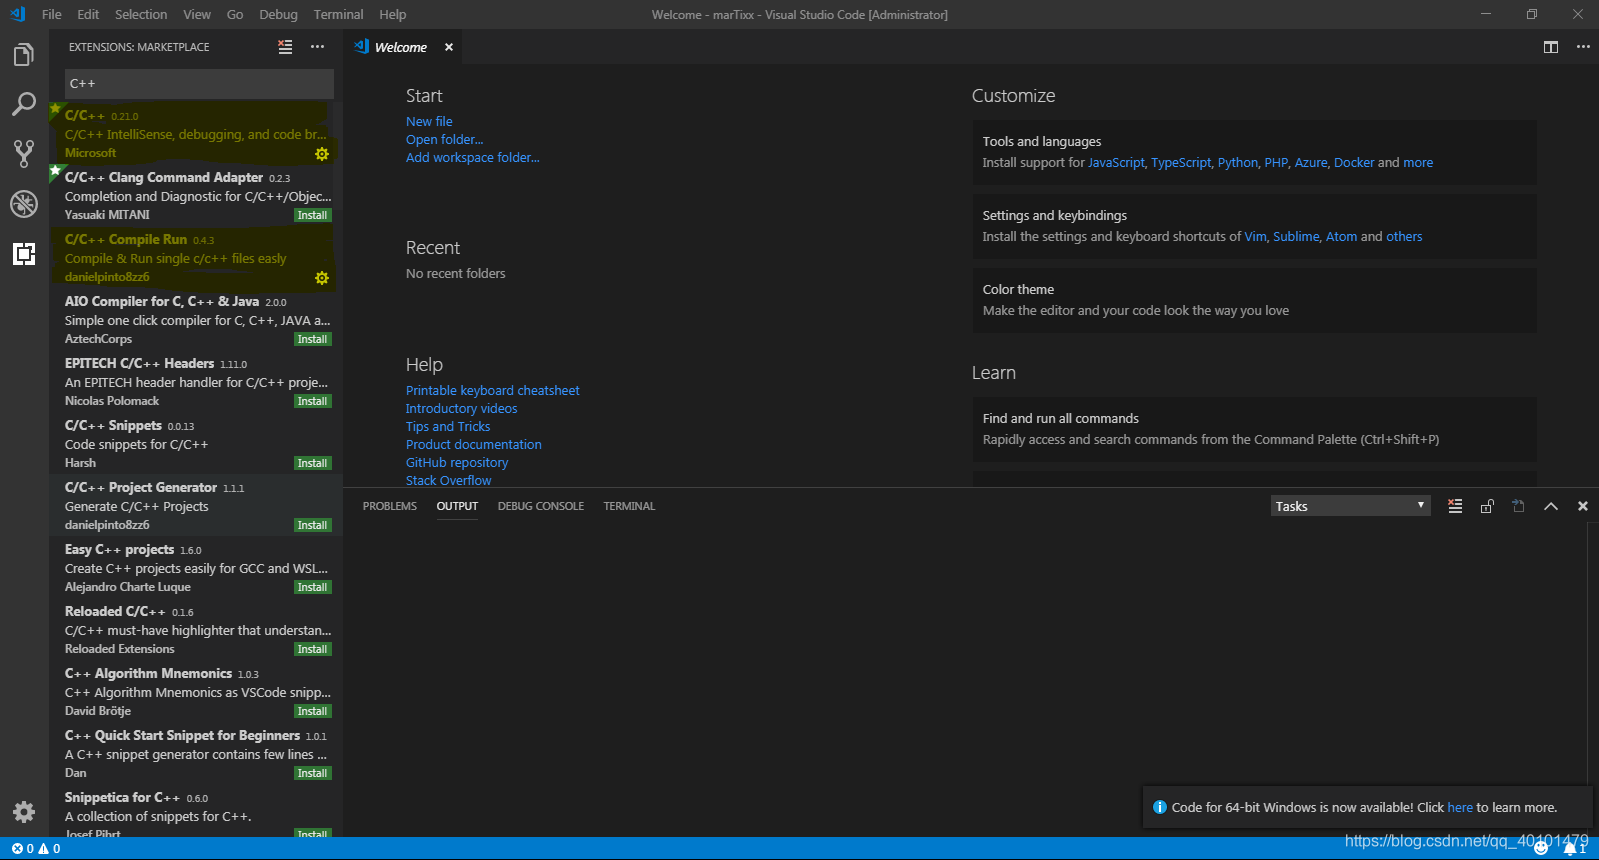Viewport: 1599px width, 860px height.
Task: Open the log output file icon
Action: [x=1518, y=506]
